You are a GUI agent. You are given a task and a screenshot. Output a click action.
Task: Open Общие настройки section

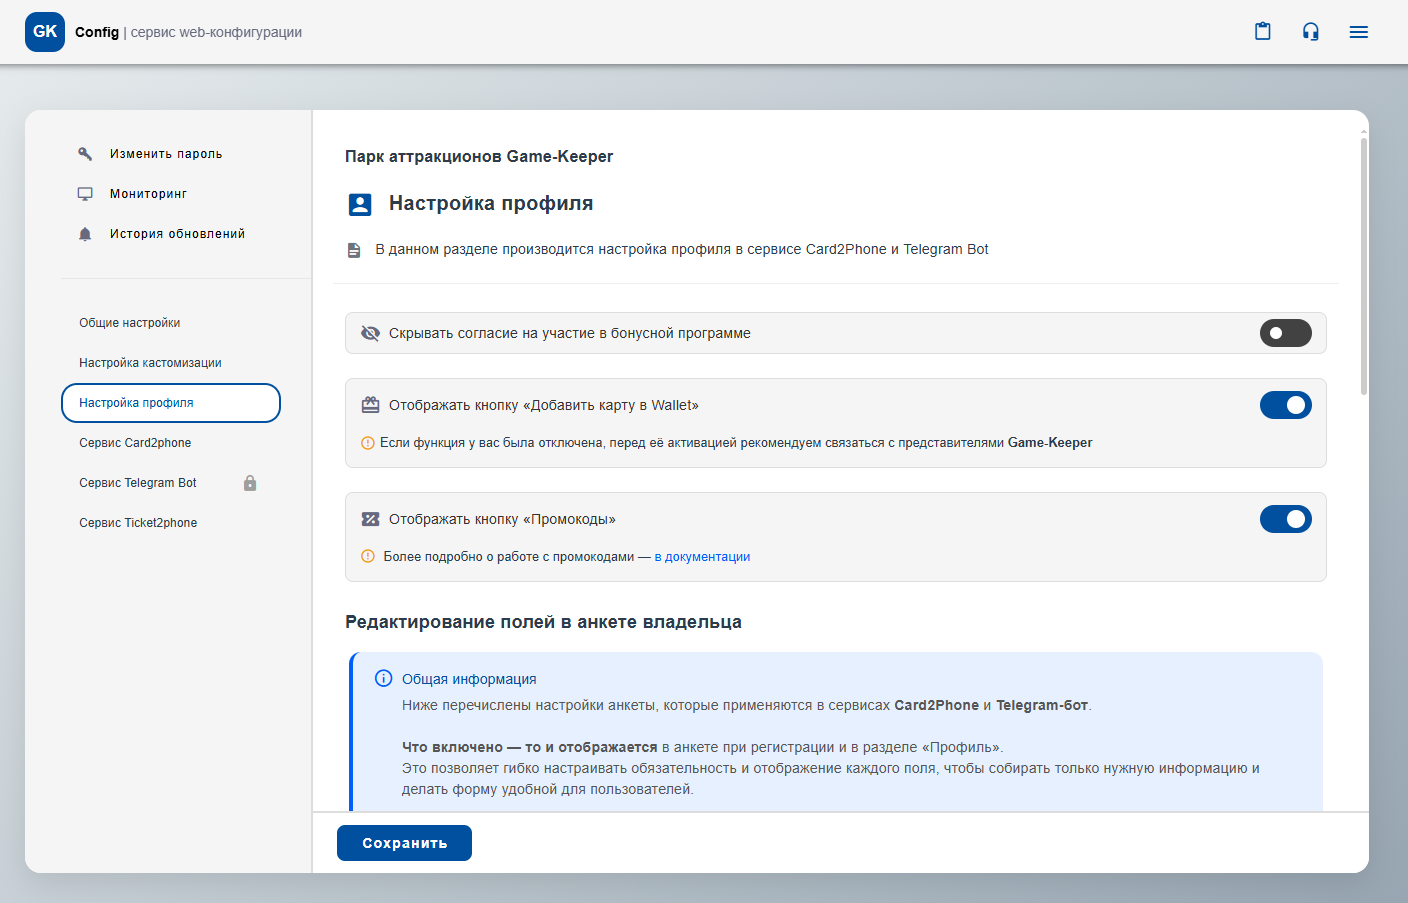pyautogui.click(x=130, y=323)
